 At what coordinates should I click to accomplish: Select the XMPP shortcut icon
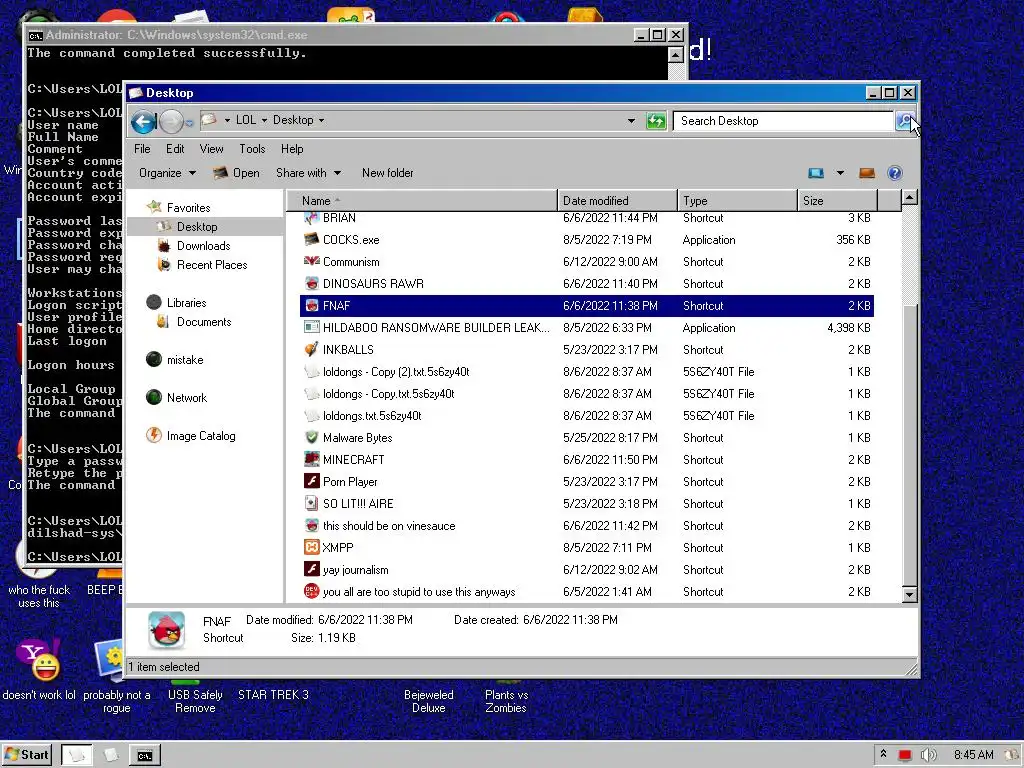click(x=312, y=547)
